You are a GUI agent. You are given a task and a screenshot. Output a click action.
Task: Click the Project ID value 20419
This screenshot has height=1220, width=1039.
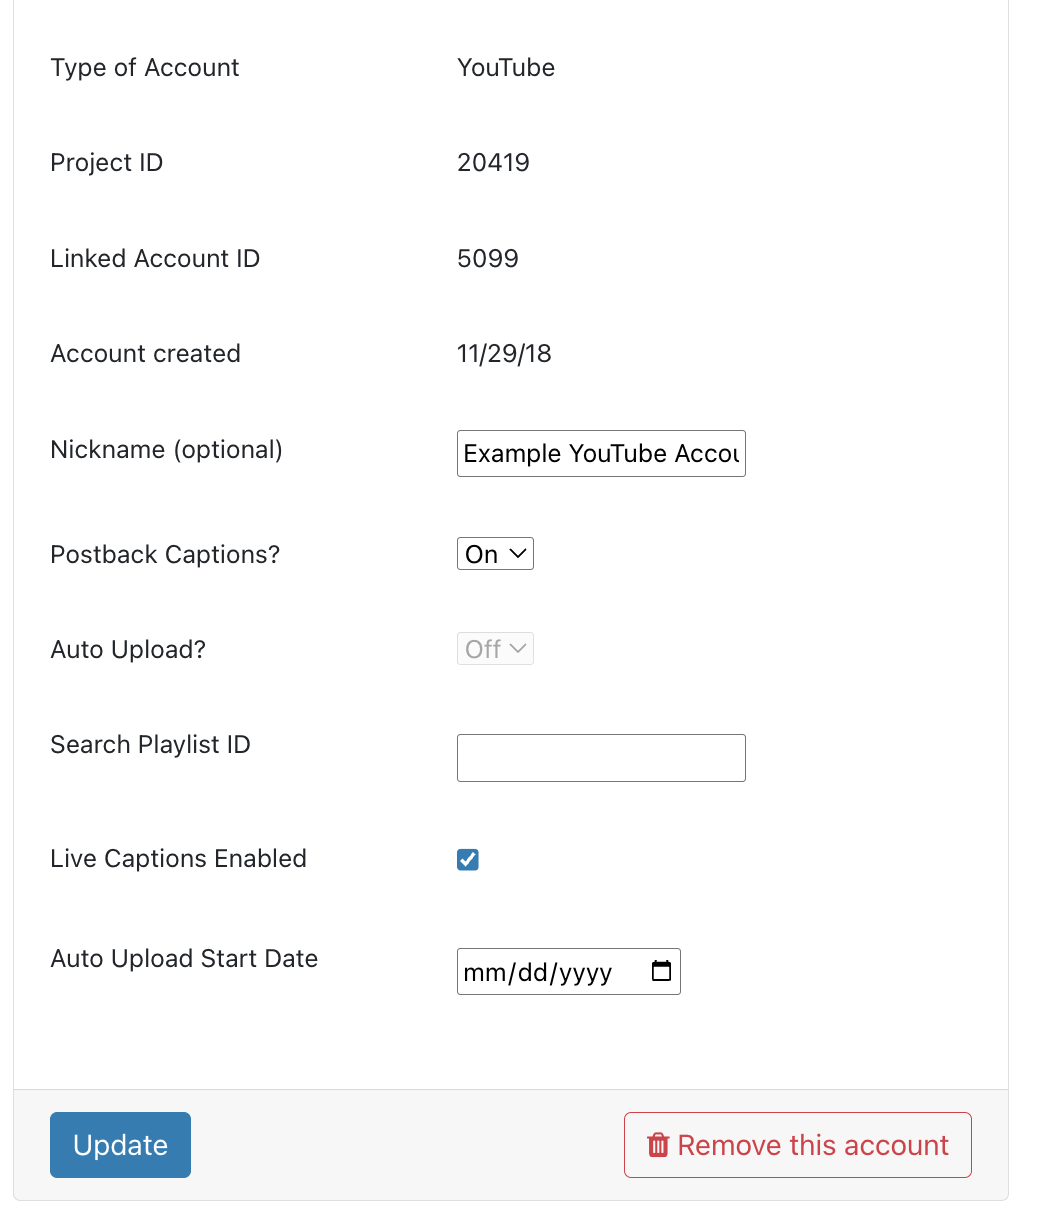tap(493, 163)
